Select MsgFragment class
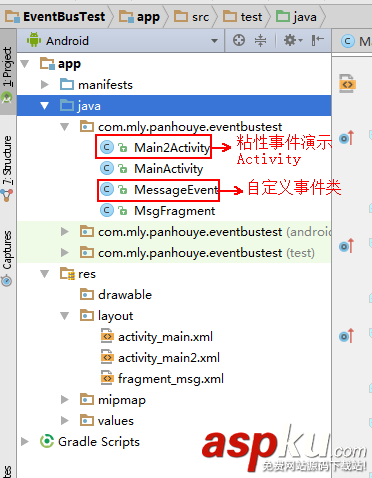372x478 pixels. 174,211
